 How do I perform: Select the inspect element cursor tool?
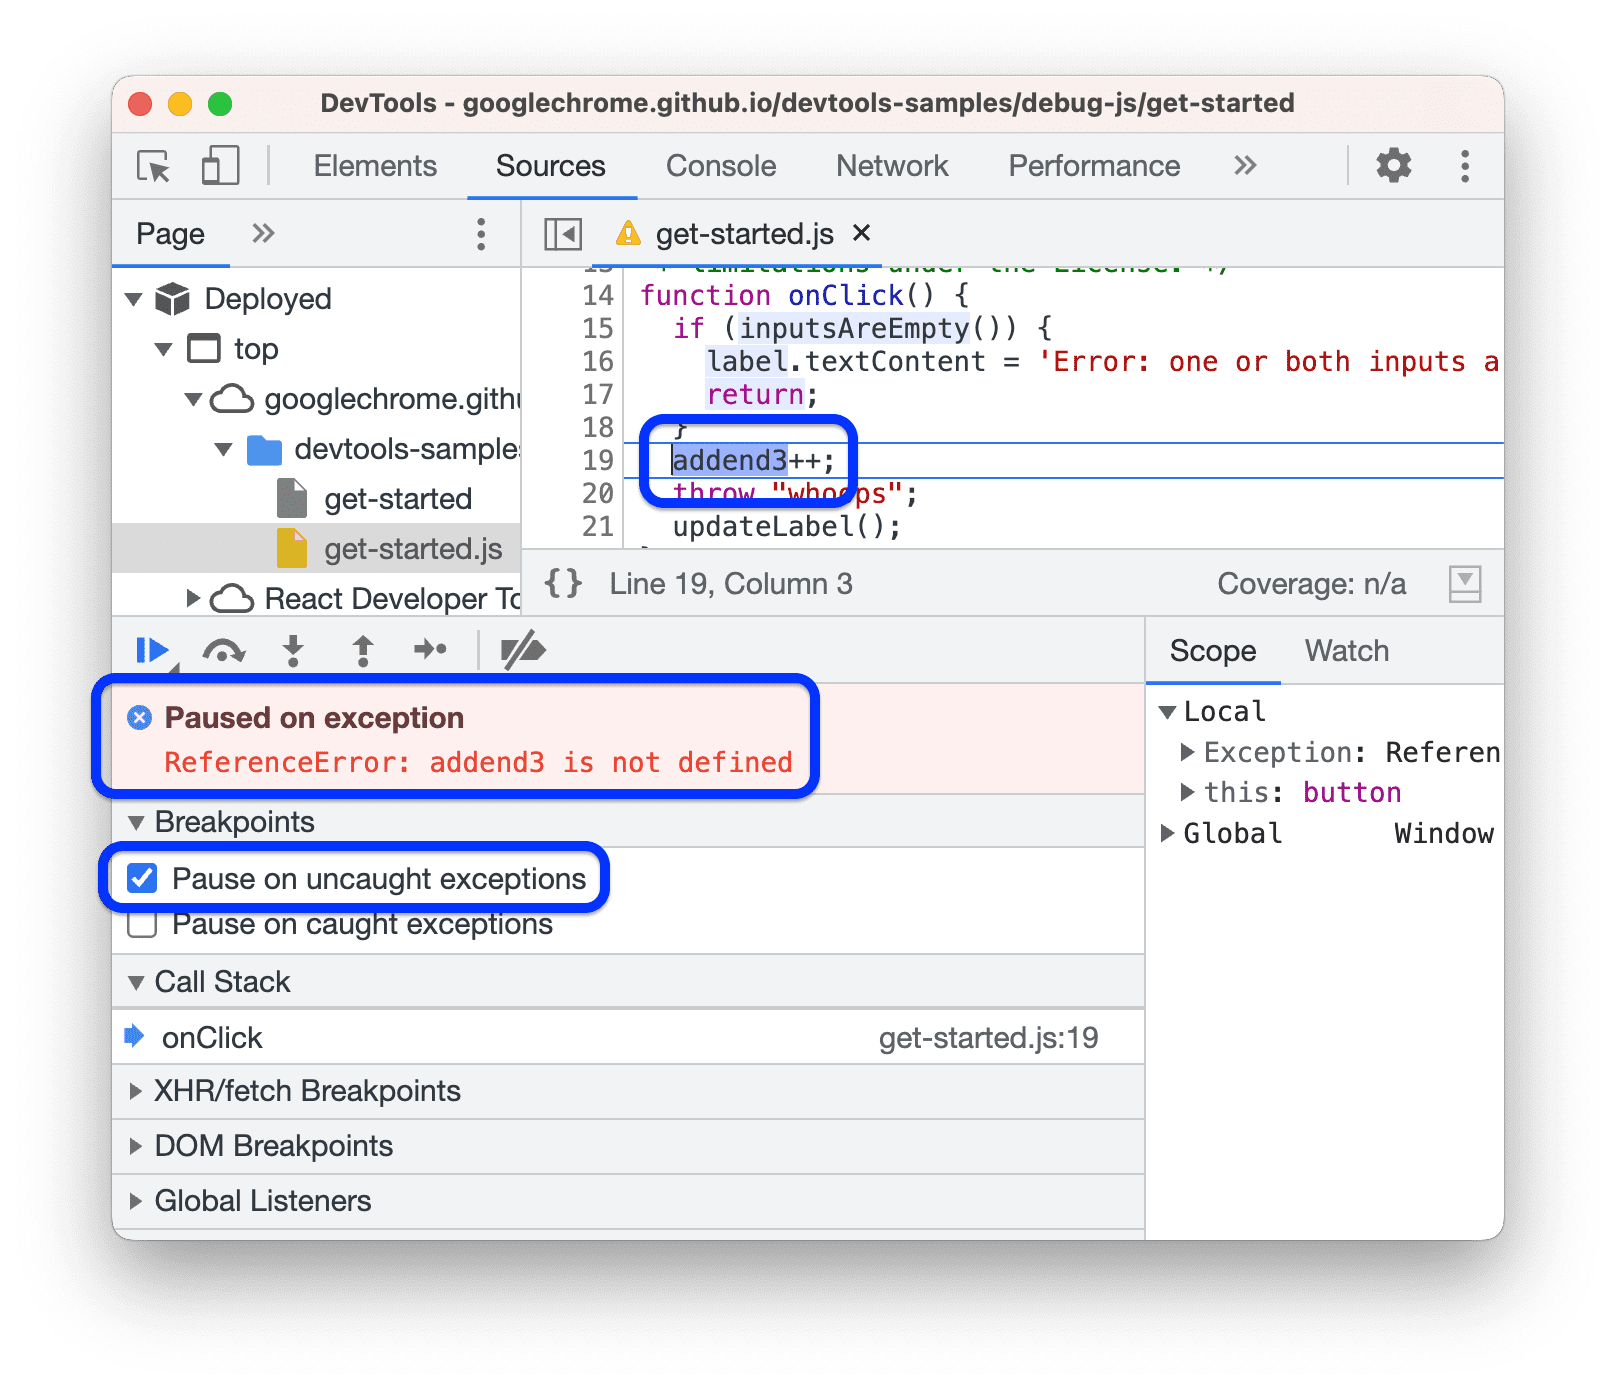pyautogui.click(x=152, y=167)
